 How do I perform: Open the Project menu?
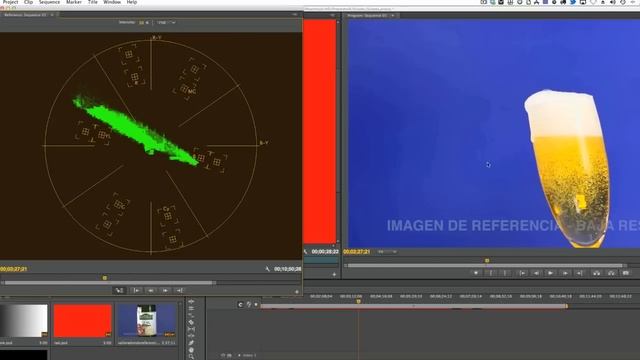(x=10, y=2)
